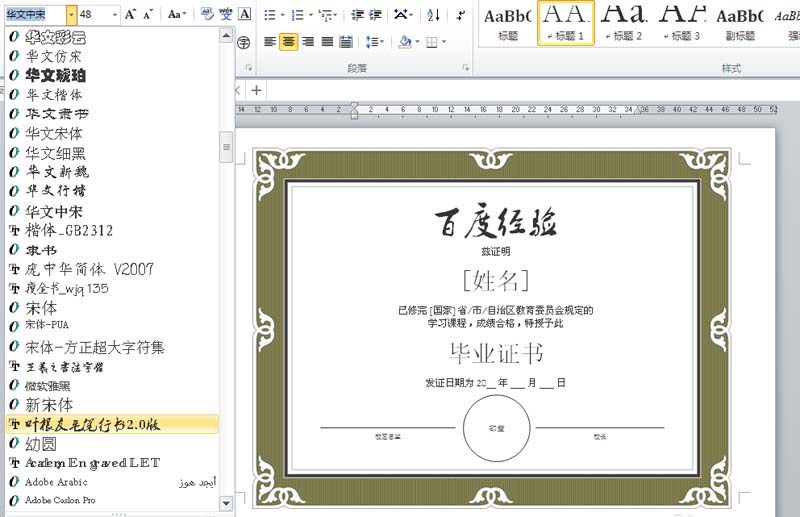Expand the Change Case Aa dropdown
Image resolution: width=800 pixels, height=517 pixels.
pyautogui.click(x=177, y=15)
